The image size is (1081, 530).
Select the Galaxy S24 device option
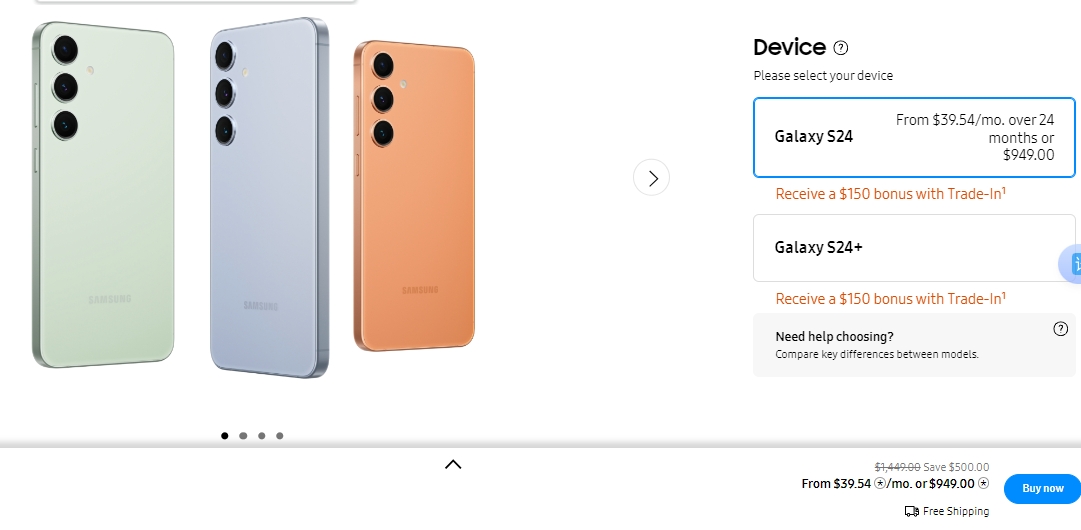(914, 137)
